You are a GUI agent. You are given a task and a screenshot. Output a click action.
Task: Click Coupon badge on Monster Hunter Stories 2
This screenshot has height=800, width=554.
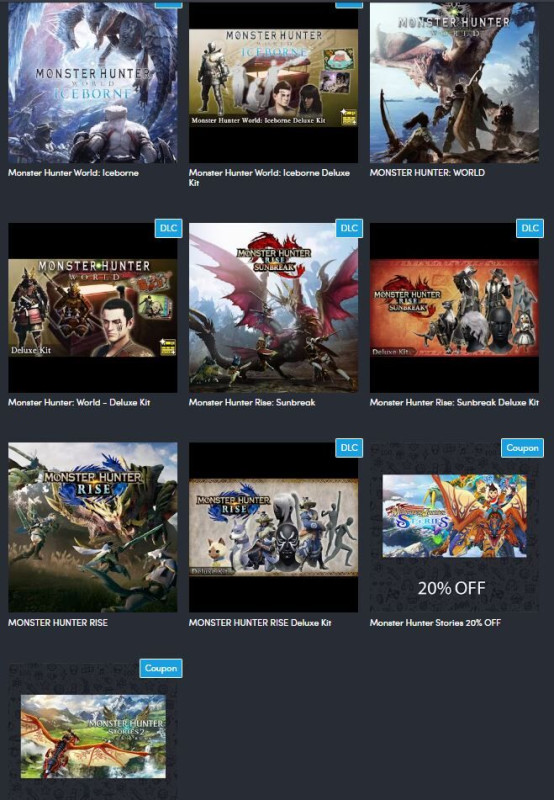(x=161, y=668)
